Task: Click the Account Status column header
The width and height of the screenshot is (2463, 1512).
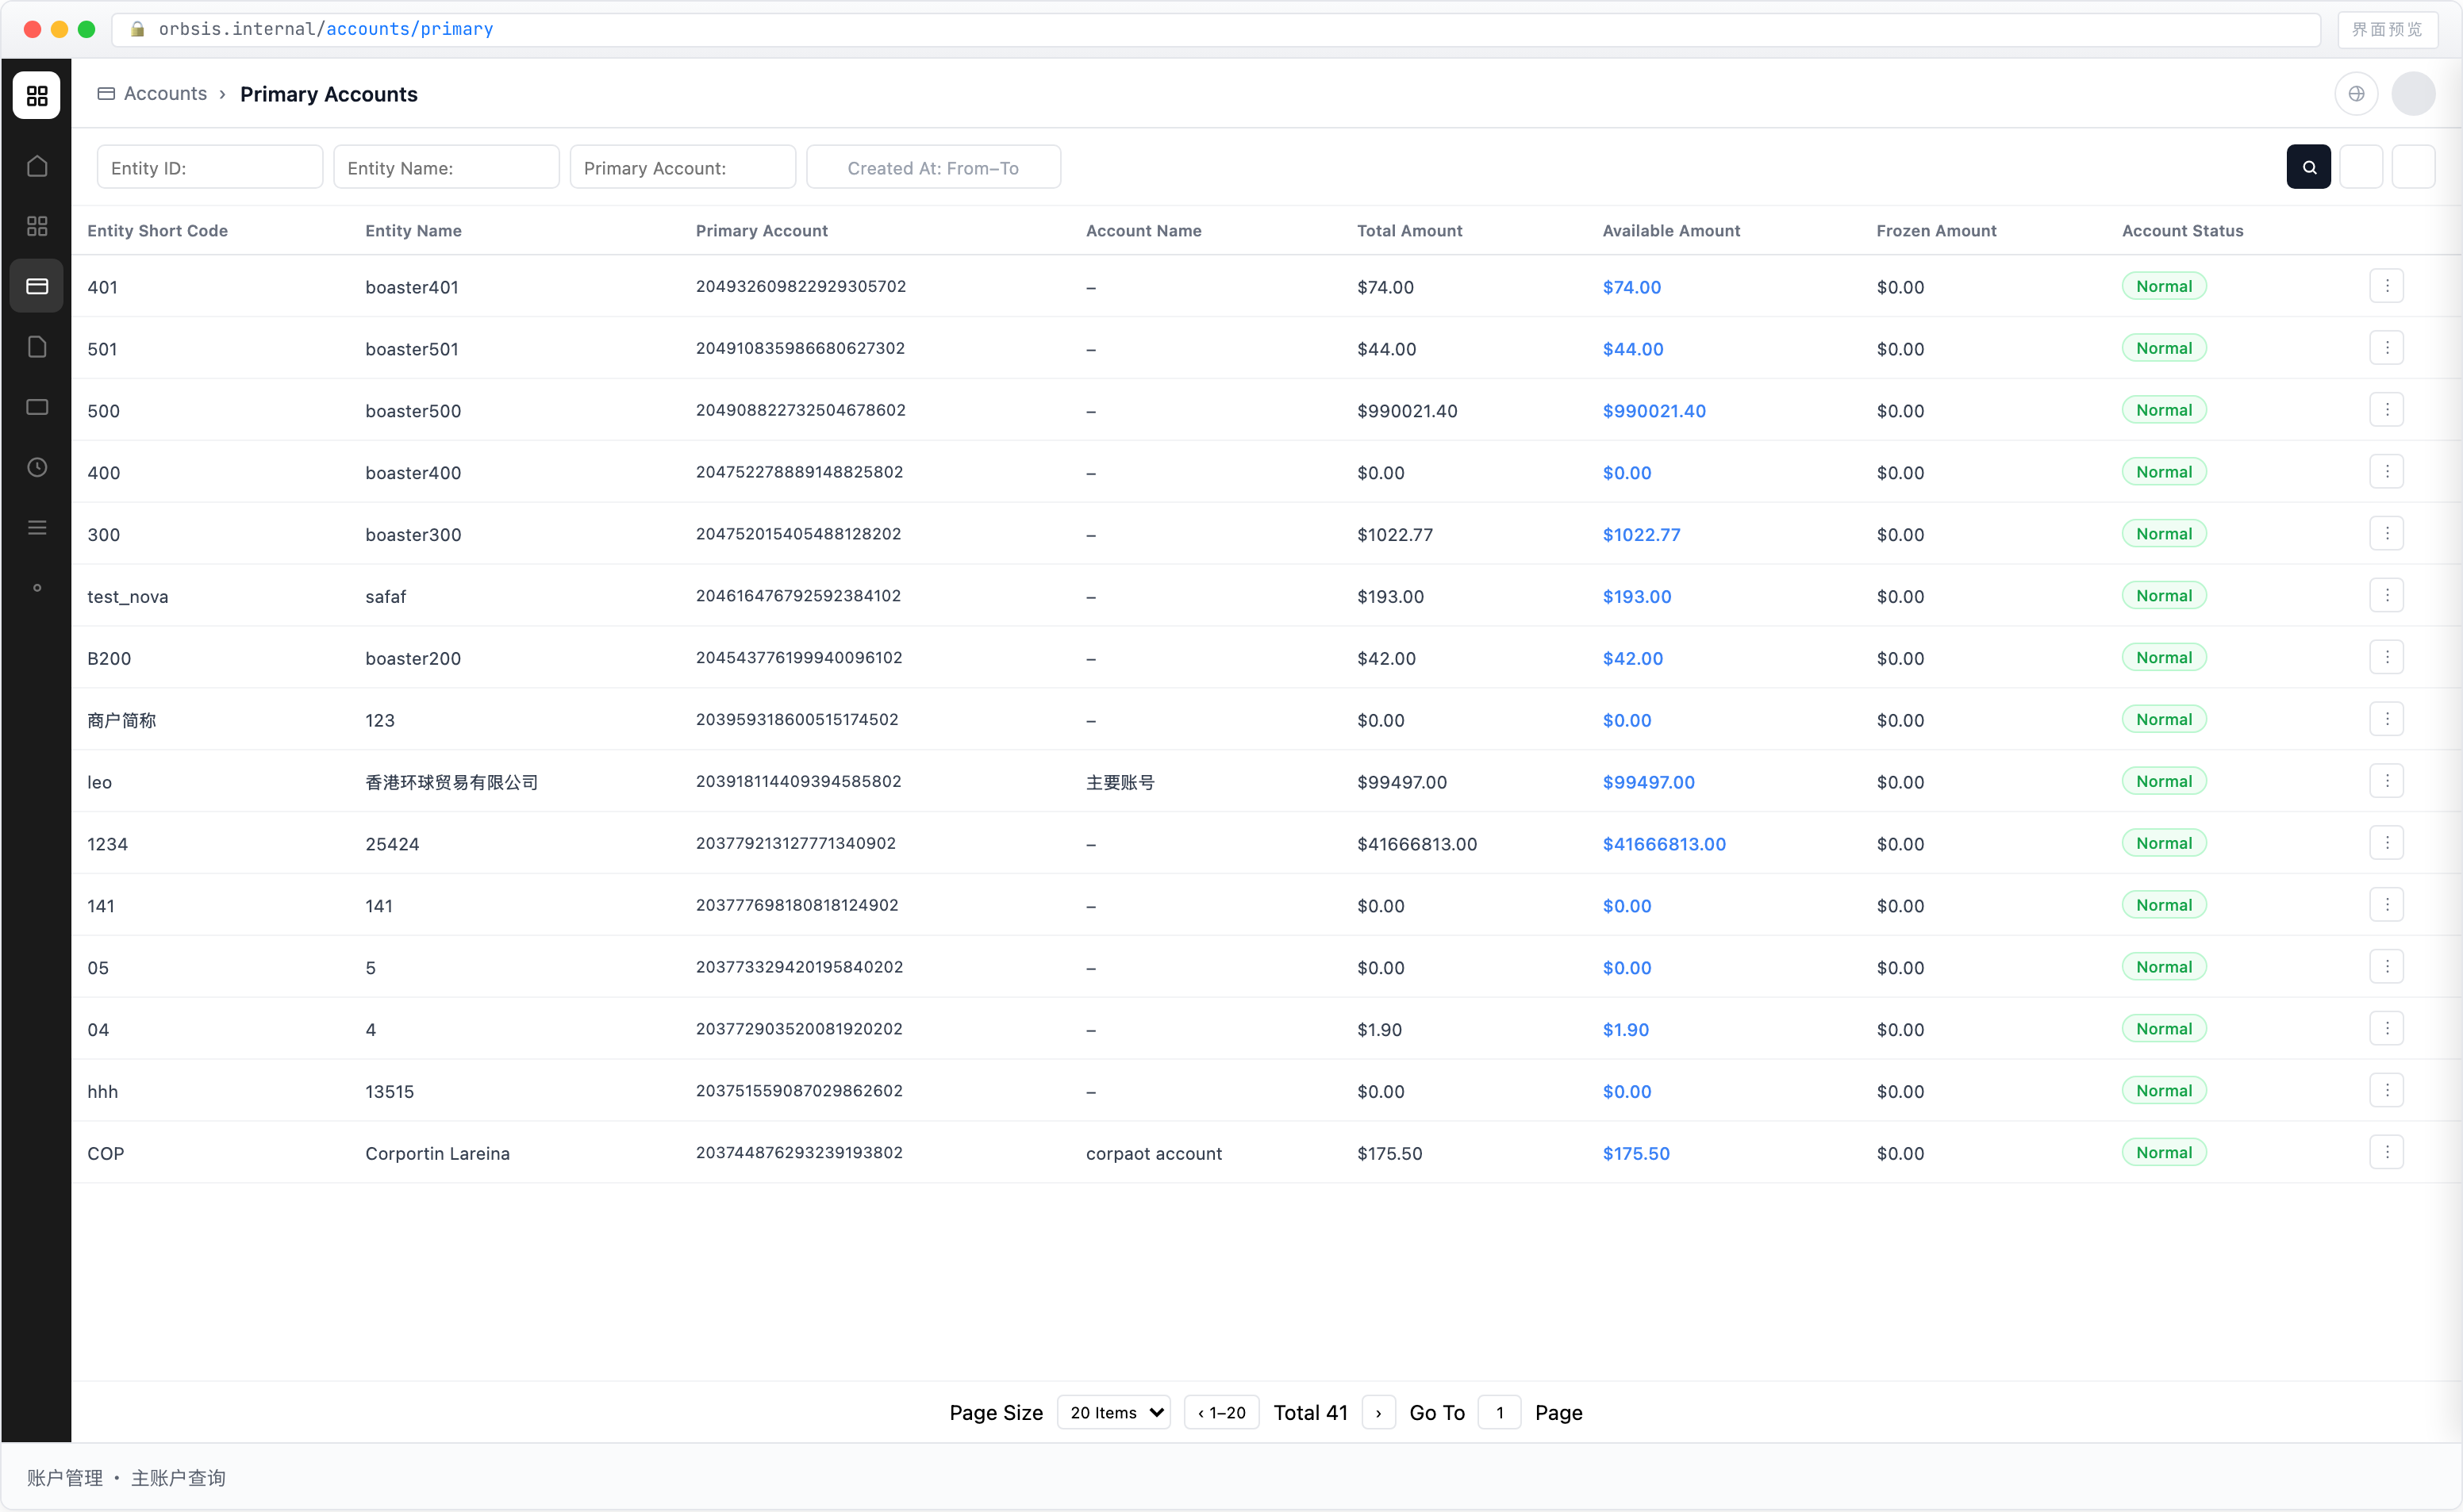Action: [2183, 231]
